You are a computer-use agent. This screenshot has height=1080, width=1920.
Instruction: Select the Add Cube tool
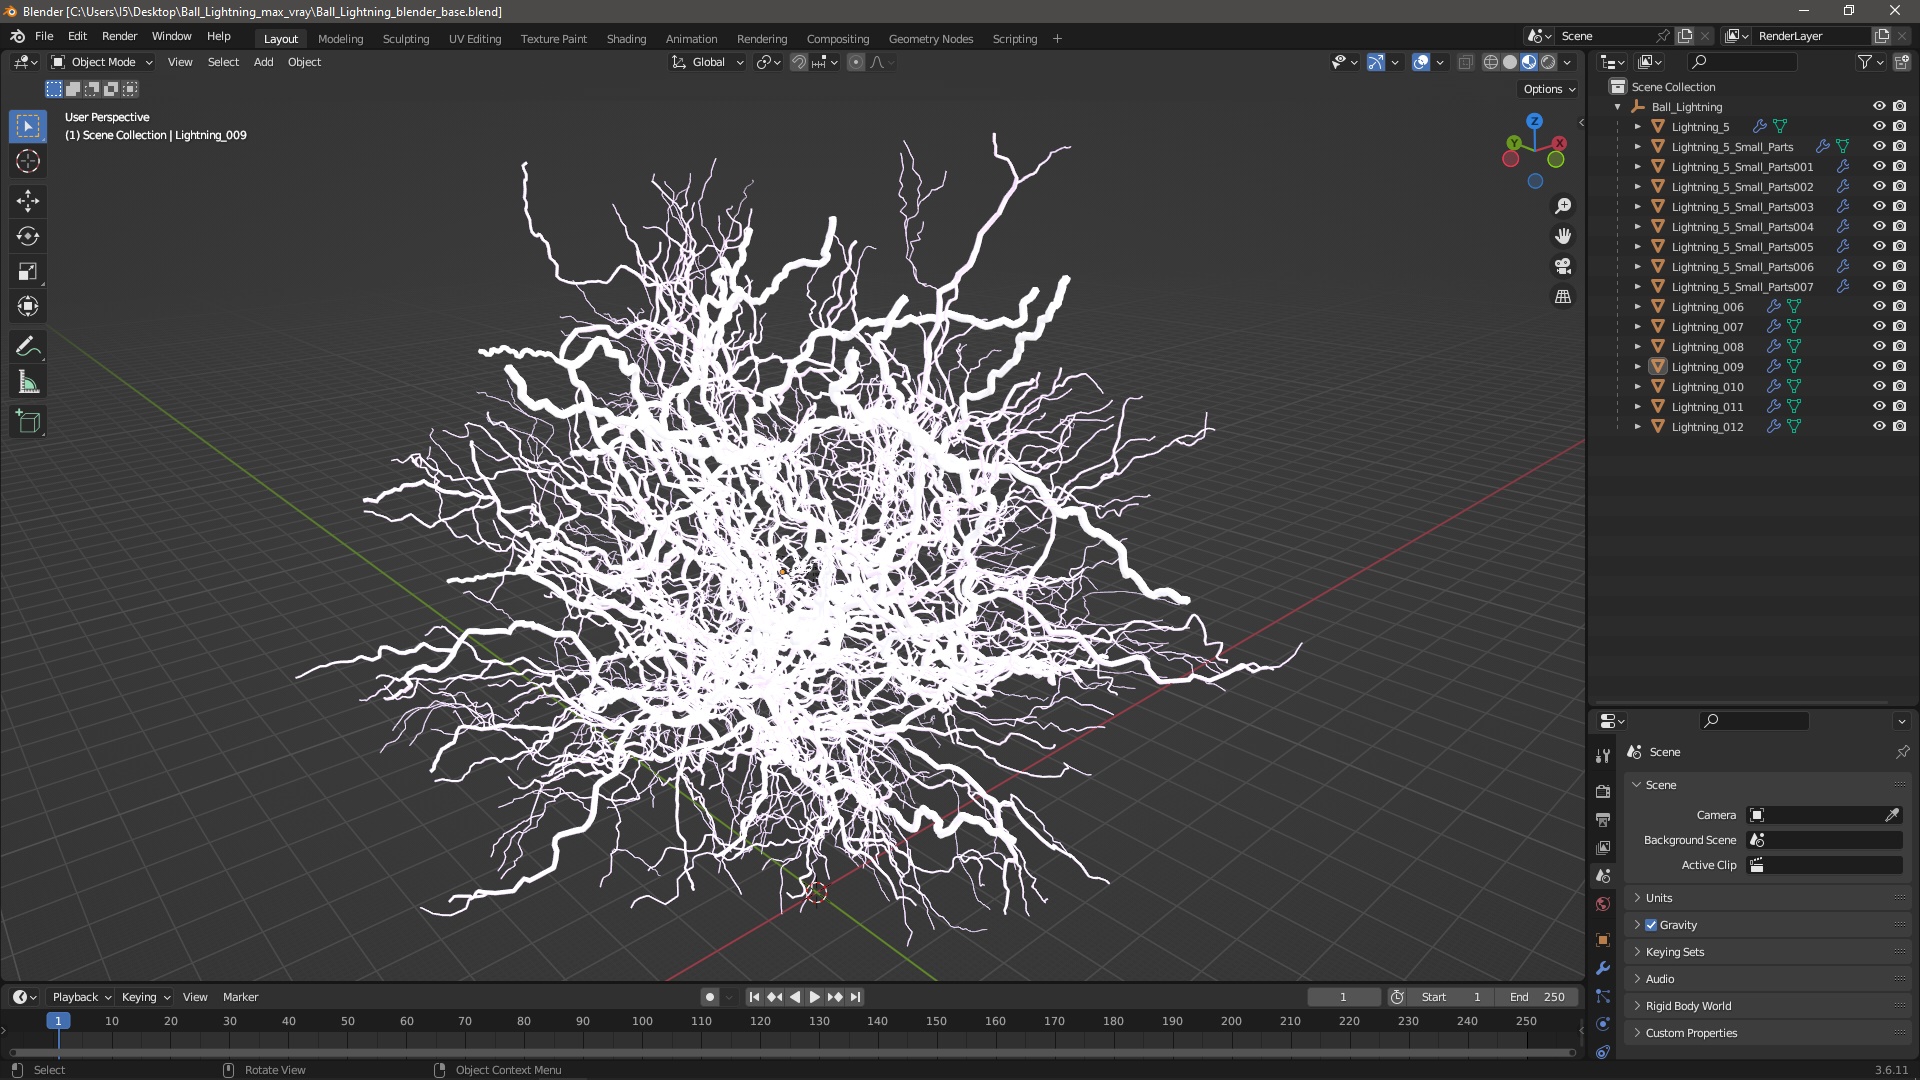coord(28,422)
